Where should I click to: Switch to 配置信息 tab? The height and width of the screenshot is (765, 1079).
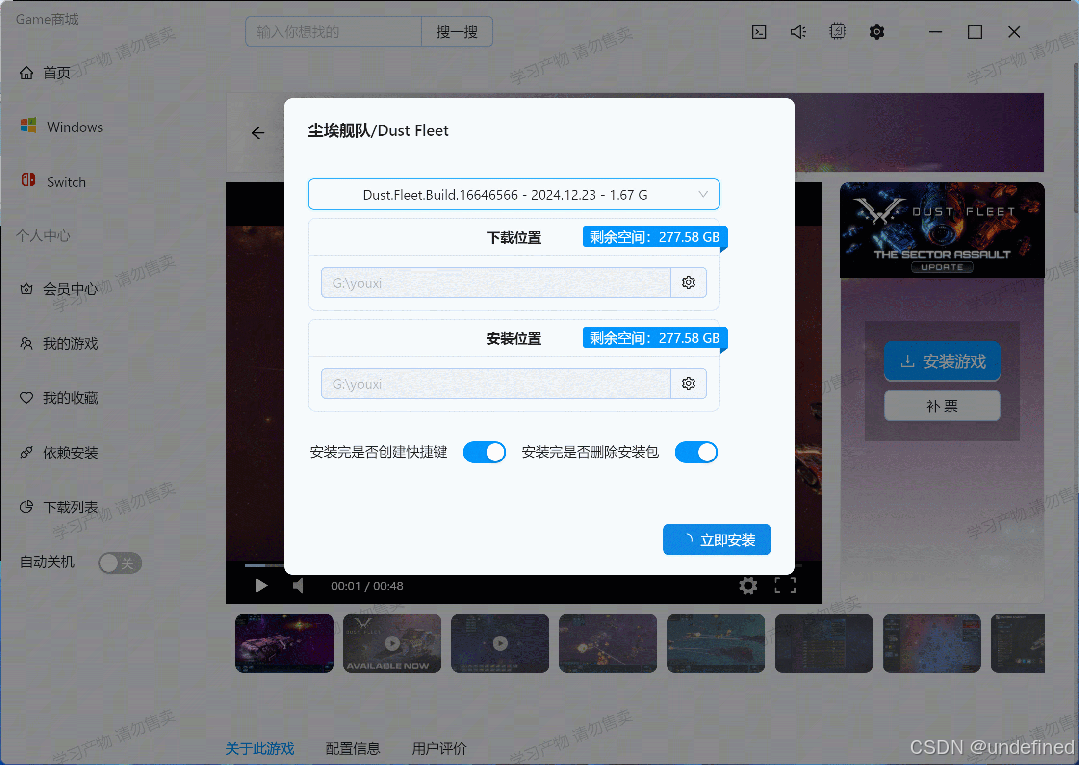(x=353, y=748)
